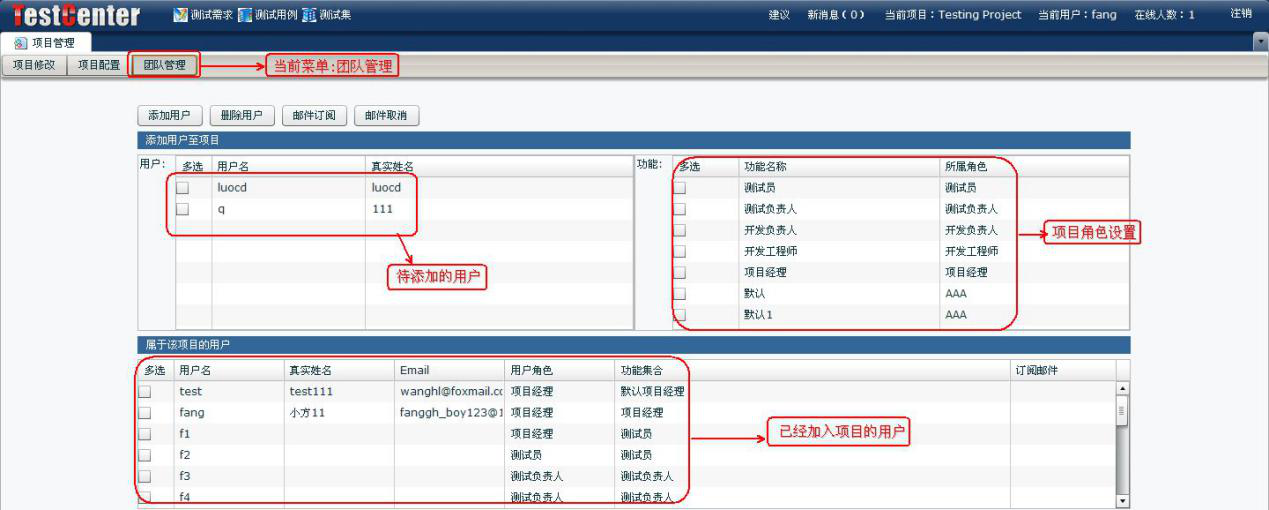Click the project users list scrollbar thumb
This screenshot has width=1269, height=510.
click(x=1122, y=409)
